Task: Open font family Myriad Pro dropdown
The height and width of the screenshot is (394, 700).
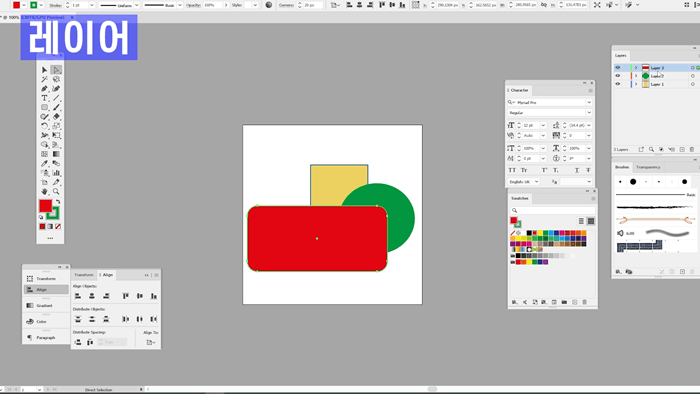Action: pos(589,103)
